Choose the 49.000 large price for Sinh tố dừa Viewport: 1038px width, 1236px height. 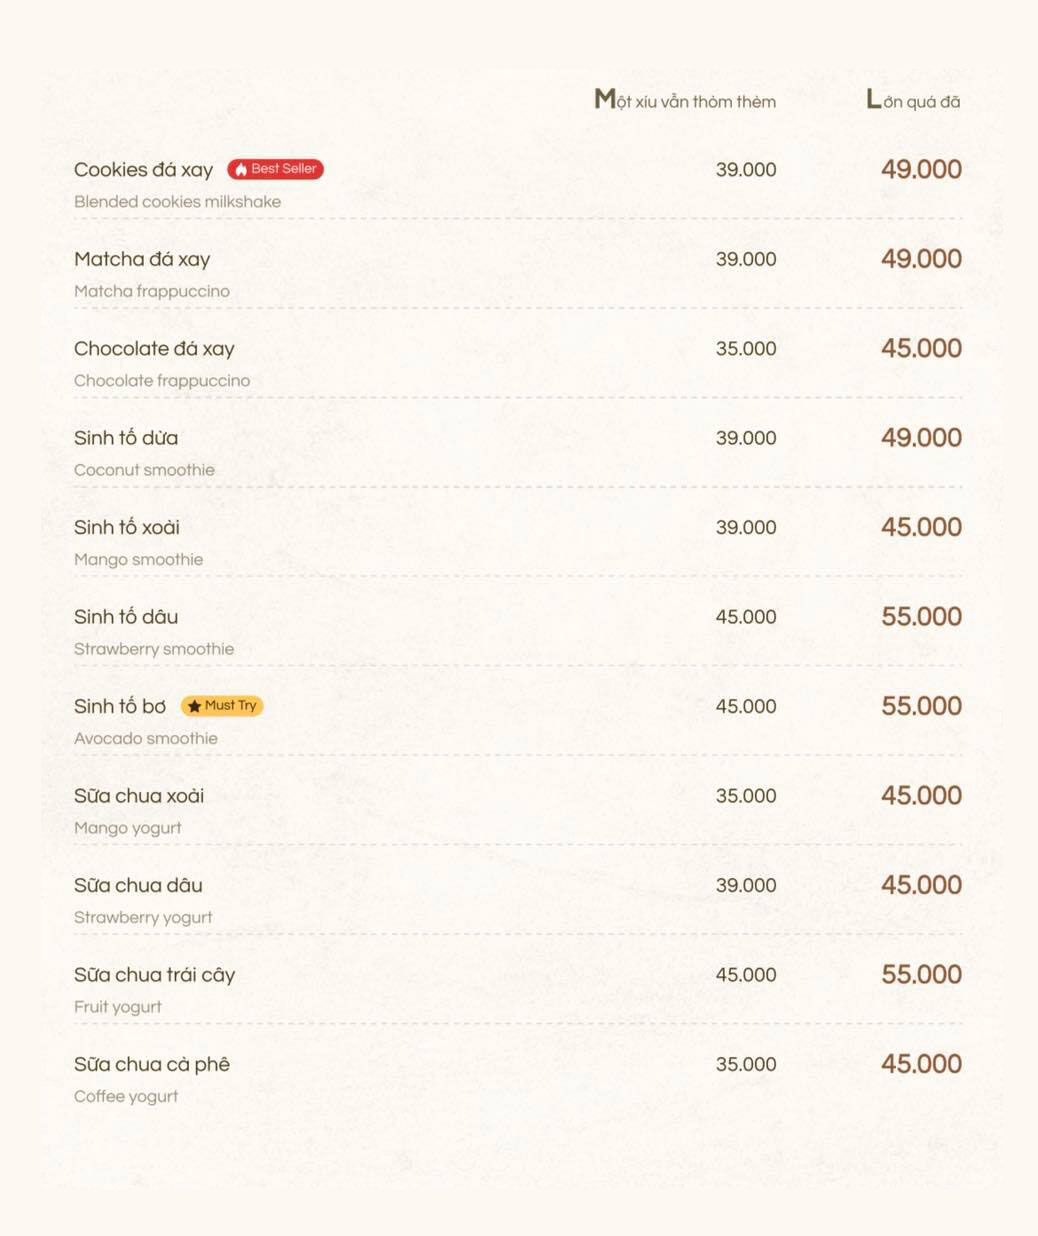click(x=921, y=438)
